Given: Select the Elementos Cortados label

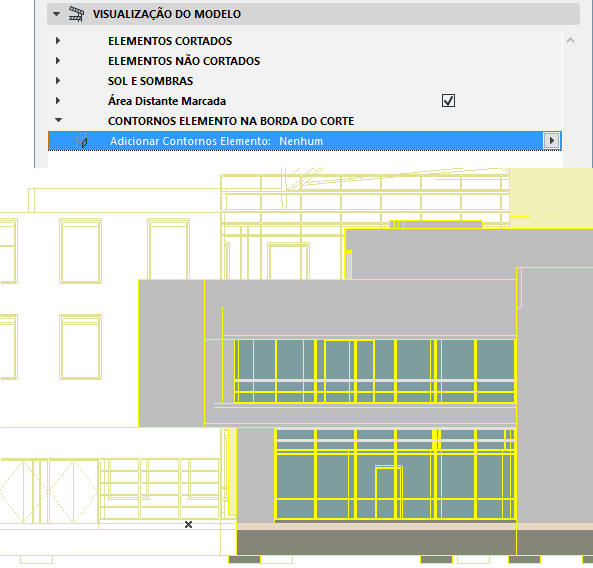Looking at the screenshot, I should pyautogui.click(x=170, y=41).
